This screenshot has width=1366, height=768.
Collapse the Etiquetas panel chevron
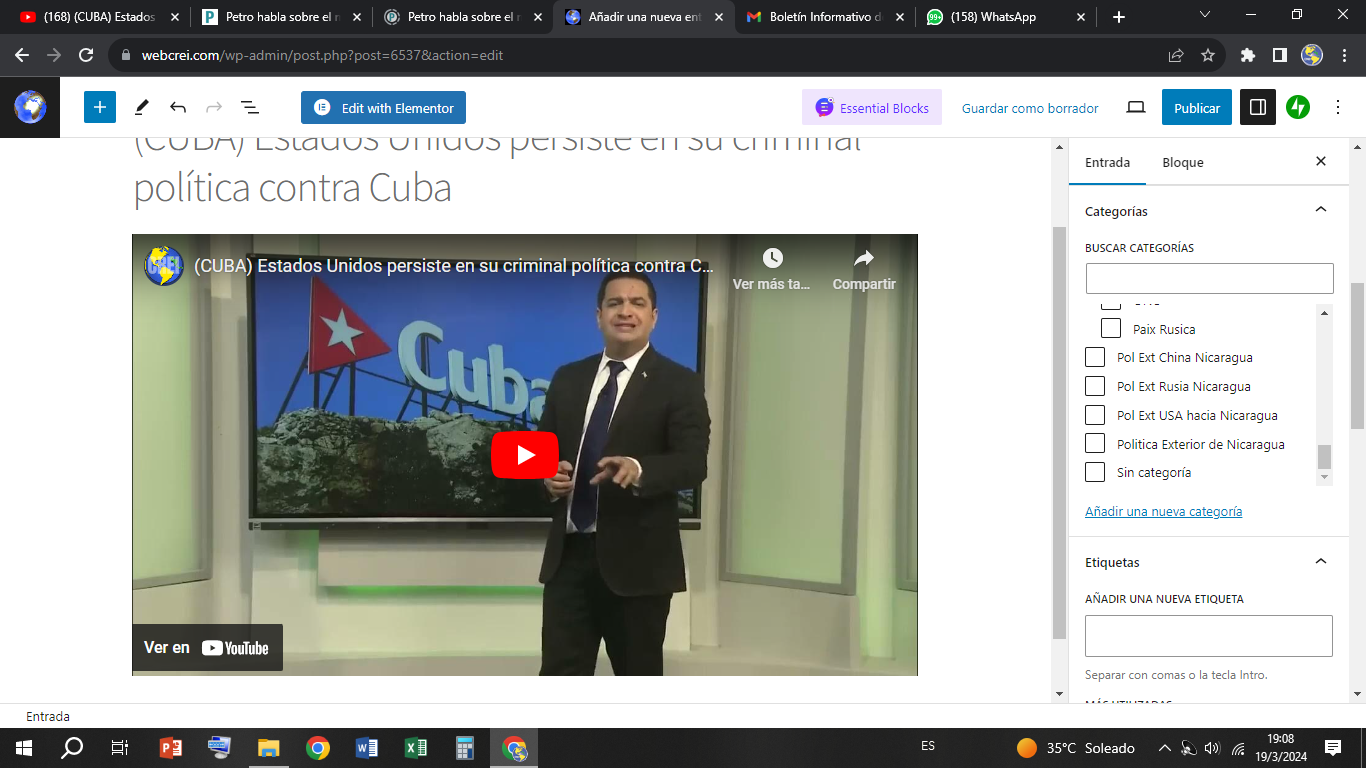[x=1321, y=561]
